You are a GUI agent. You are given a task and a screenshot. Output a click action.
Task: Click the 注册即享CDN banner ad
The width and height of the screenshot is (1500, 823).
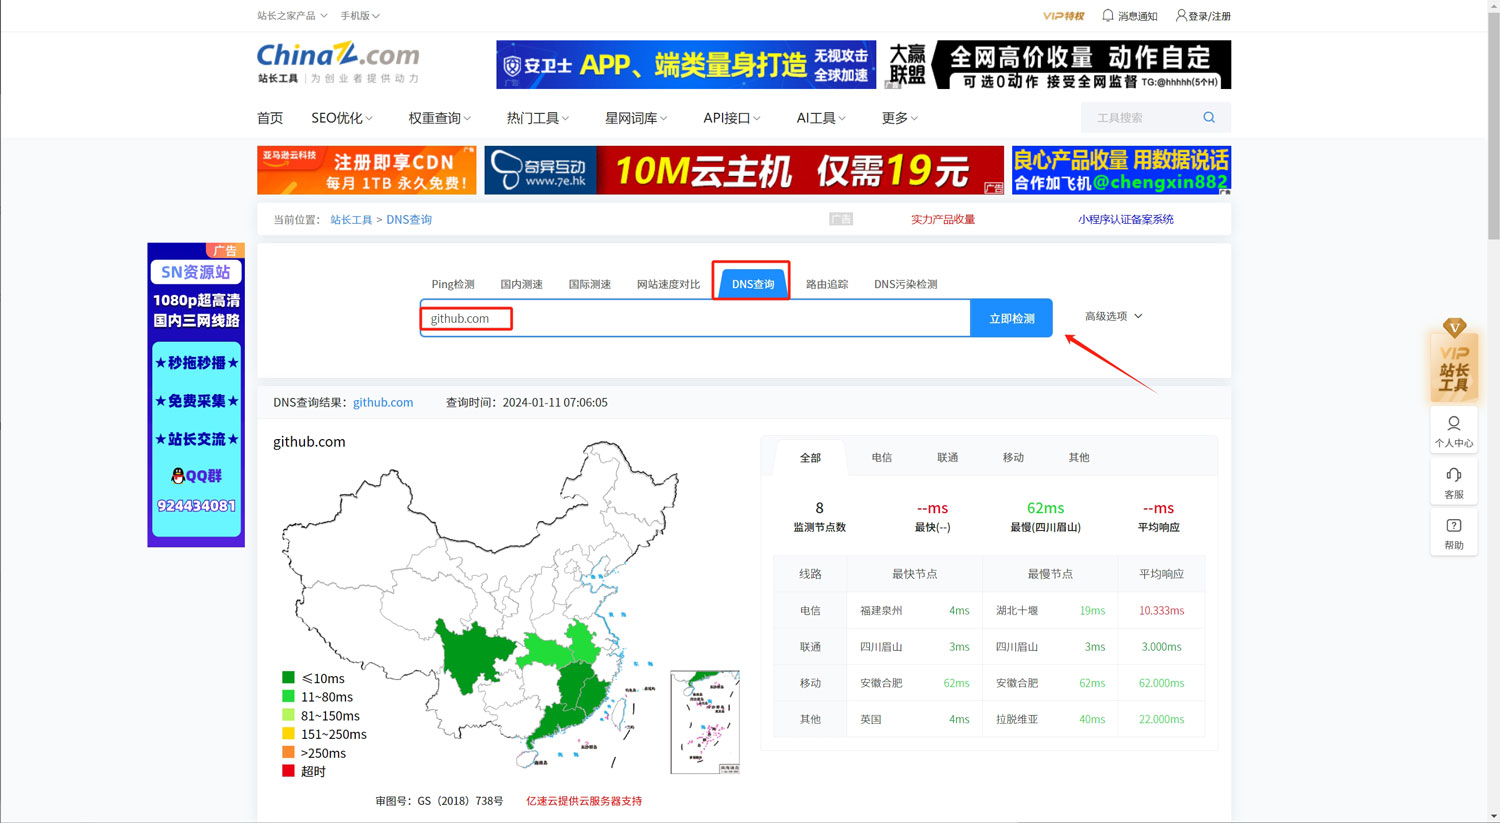[x=366, y=170]
